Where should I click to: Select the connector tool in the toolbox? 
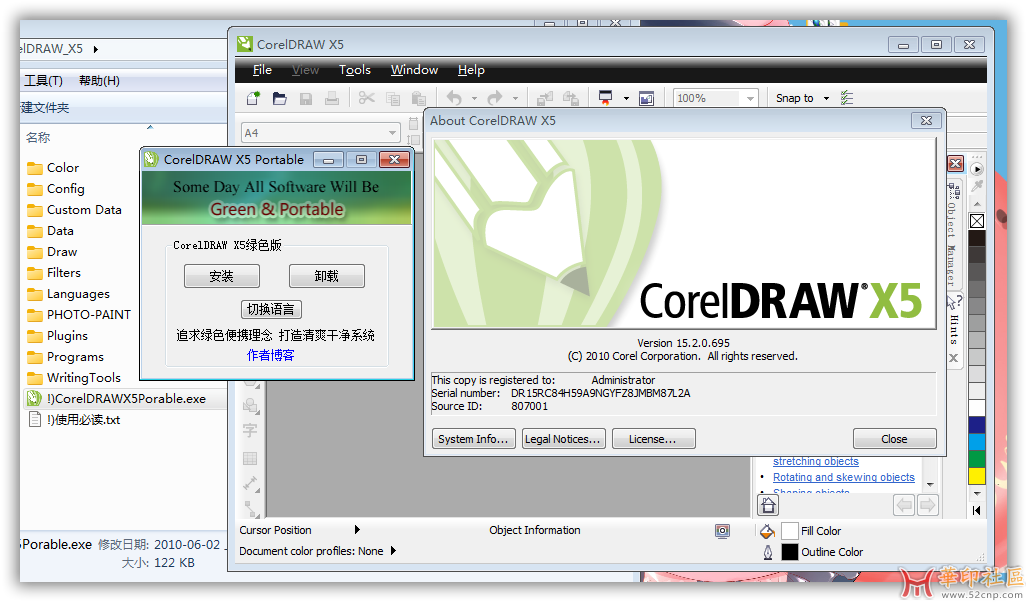pyautogui.click(x=252, y=509)
